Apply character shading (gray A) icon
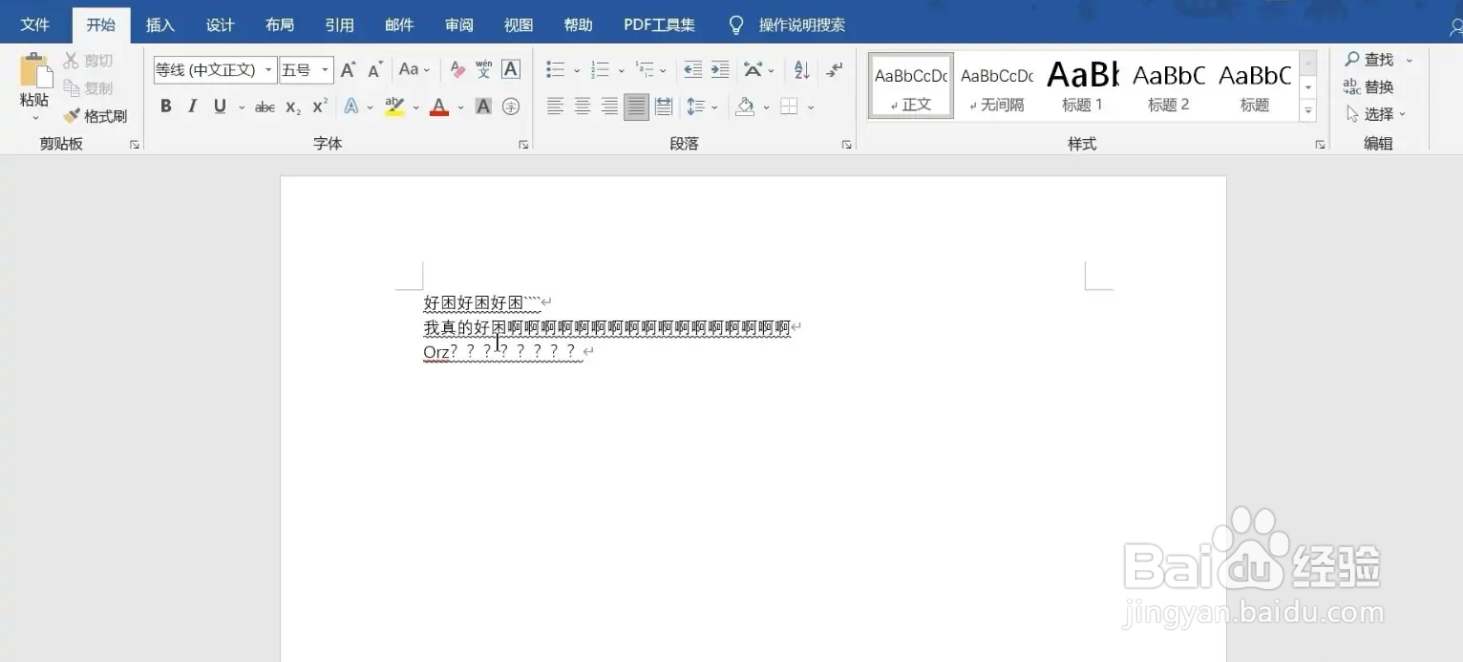The image size is (1463, 662). coord(484,107)
